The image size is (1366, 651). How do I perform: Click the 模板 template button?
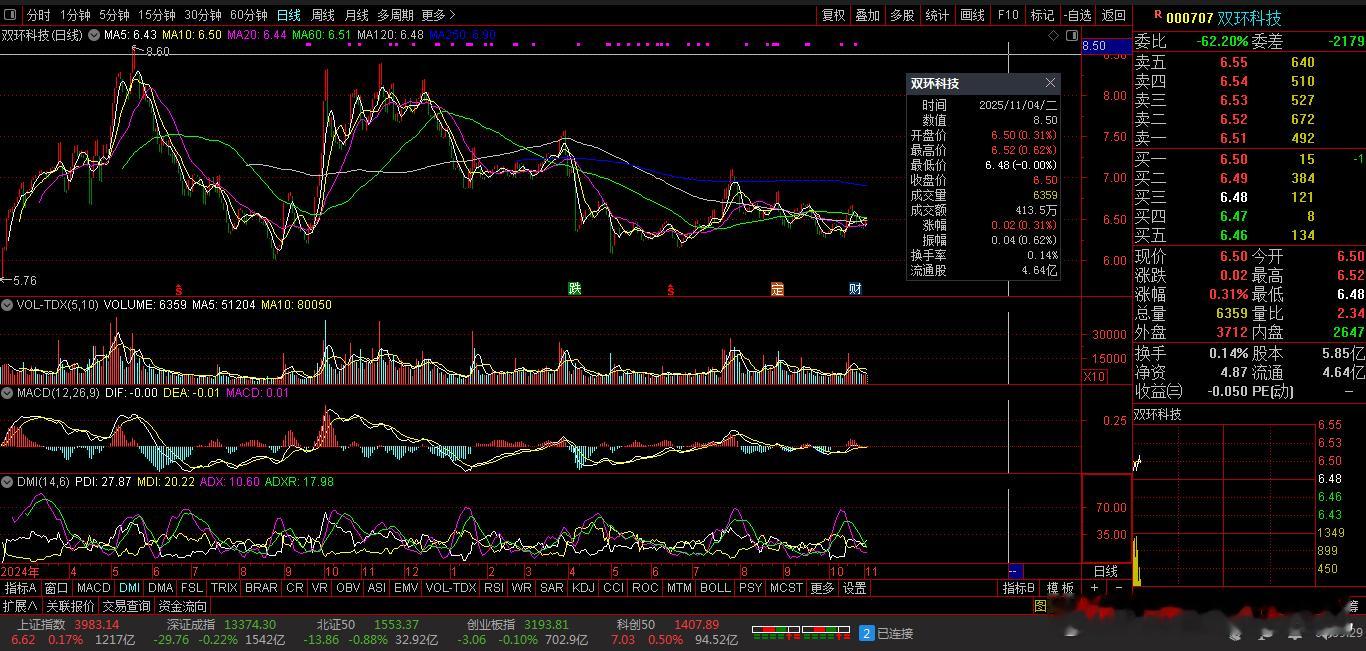(1061, 588)
